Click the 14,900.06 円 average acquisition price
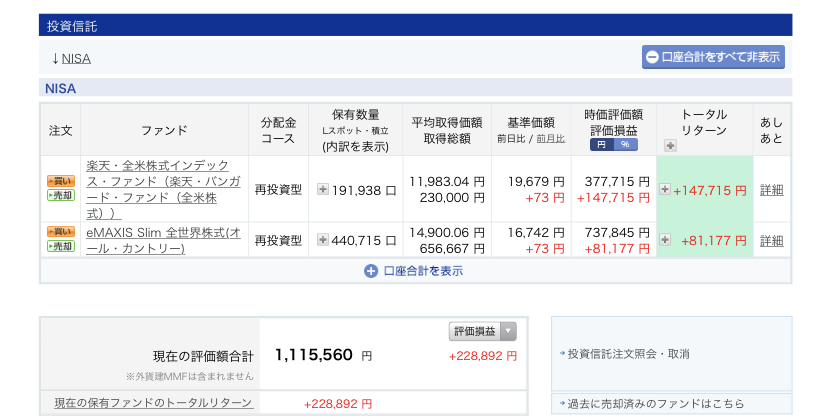This screenshot has width=828, height=419. coord(447,232)
